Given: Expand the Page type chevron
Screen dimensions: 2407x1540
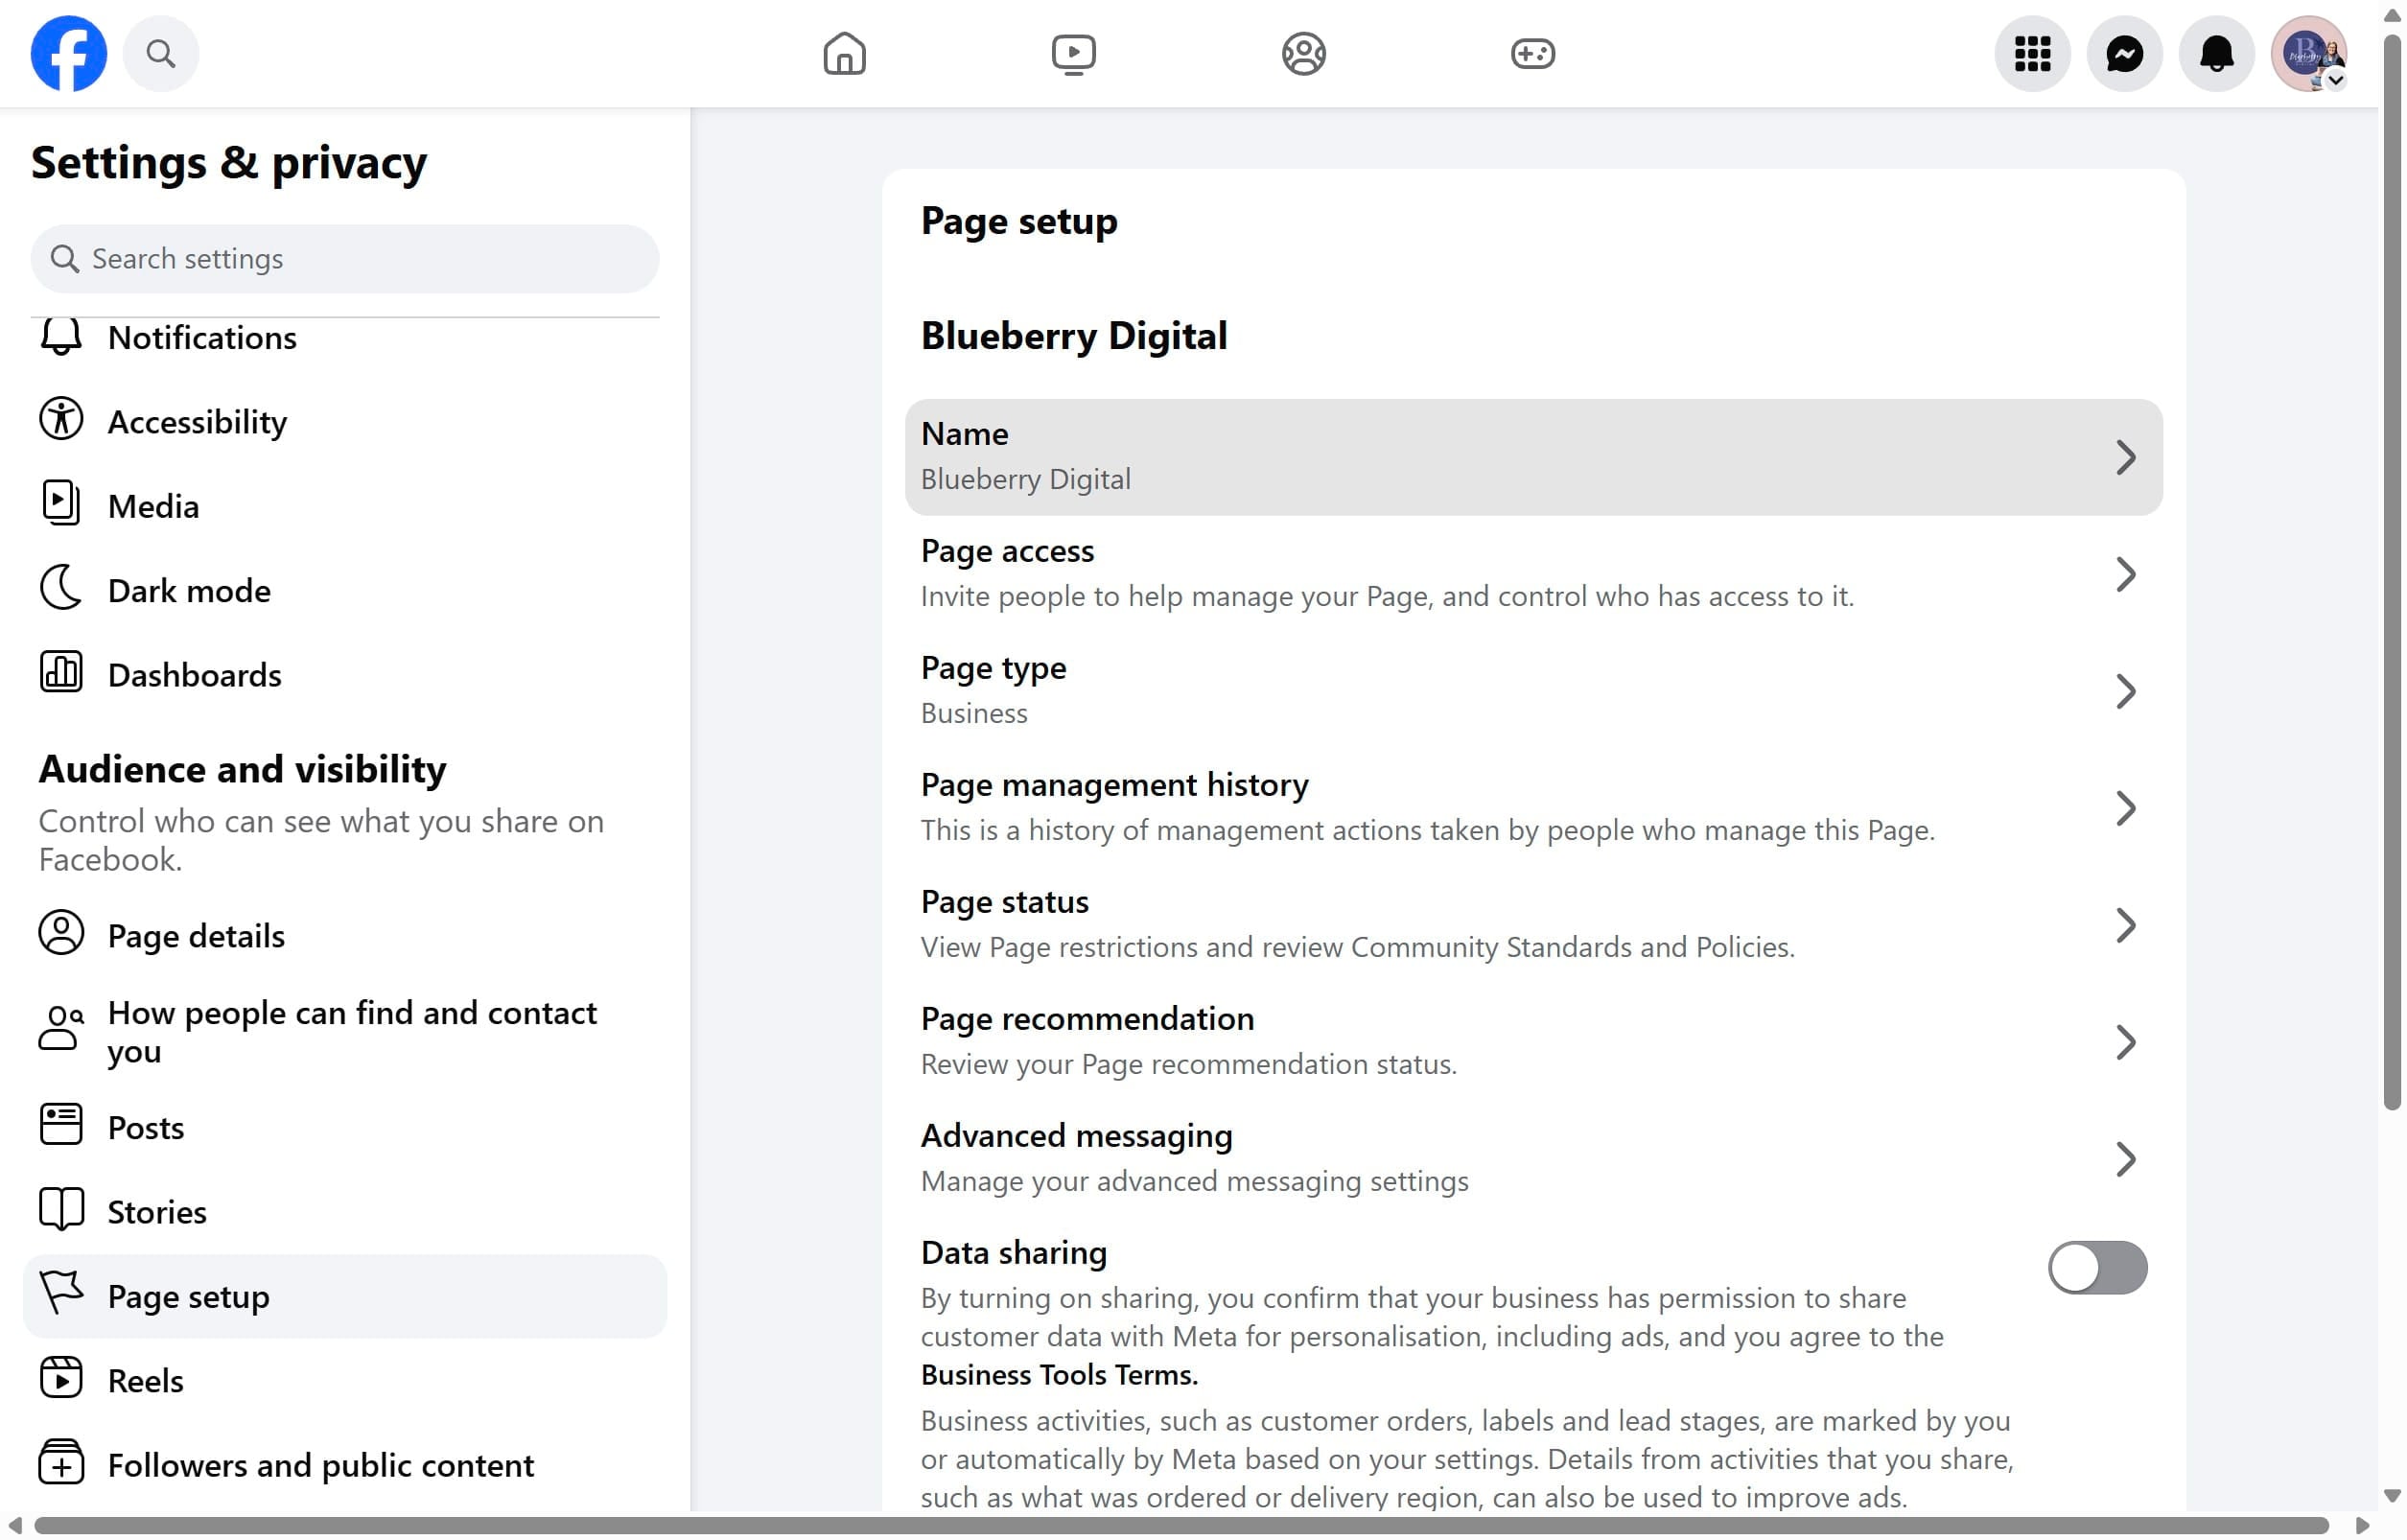Looking at the screenshot, I should coord(2125,691).
